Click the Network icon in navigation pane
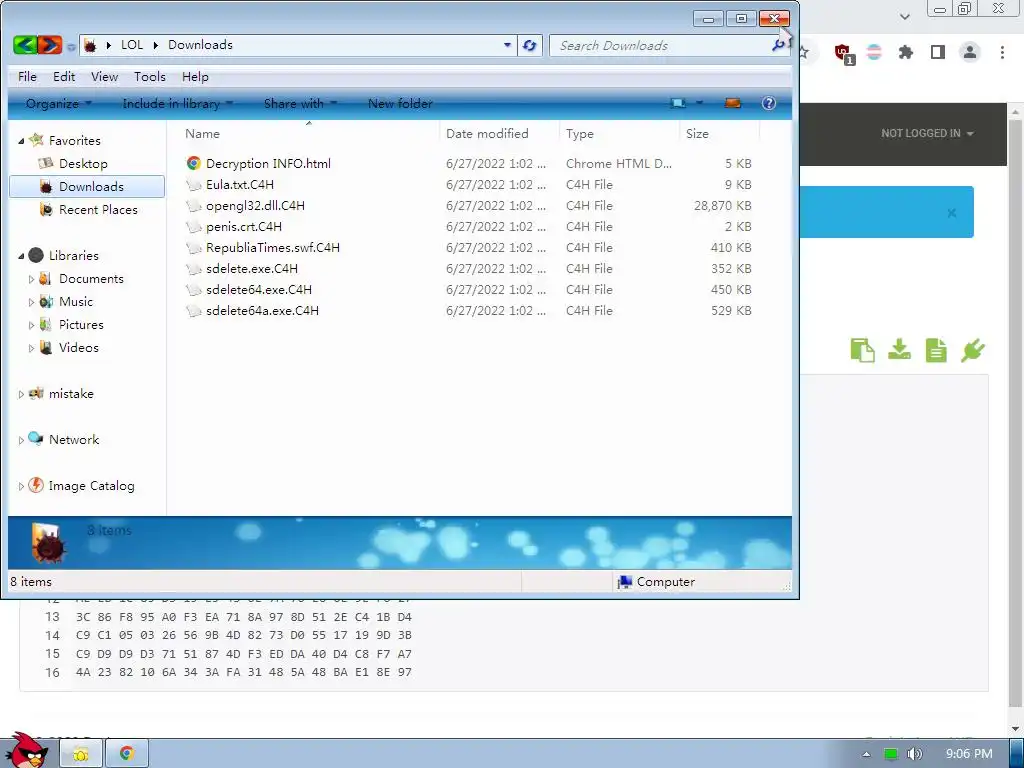The width and height of the screenshot is (1024, 768). pos(36,439)
